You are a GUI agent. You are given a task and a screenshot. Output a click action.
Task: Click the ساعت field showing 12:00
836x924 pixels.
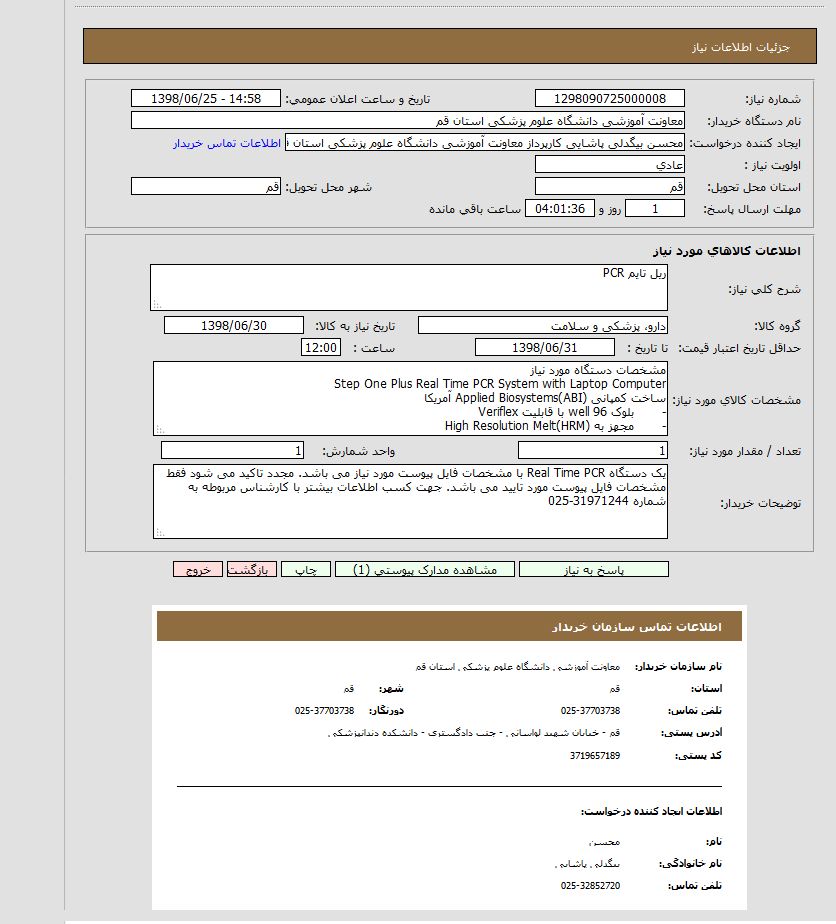coord(321,347)
